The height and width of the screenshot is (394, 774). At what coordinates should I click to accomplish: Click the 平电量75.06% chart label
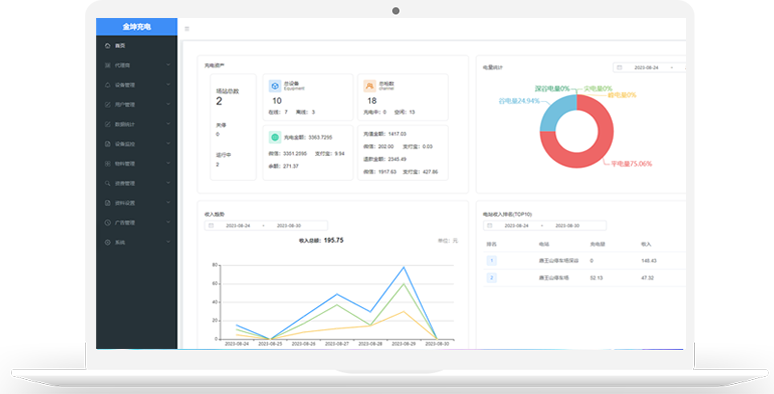(x=631, y=163)
